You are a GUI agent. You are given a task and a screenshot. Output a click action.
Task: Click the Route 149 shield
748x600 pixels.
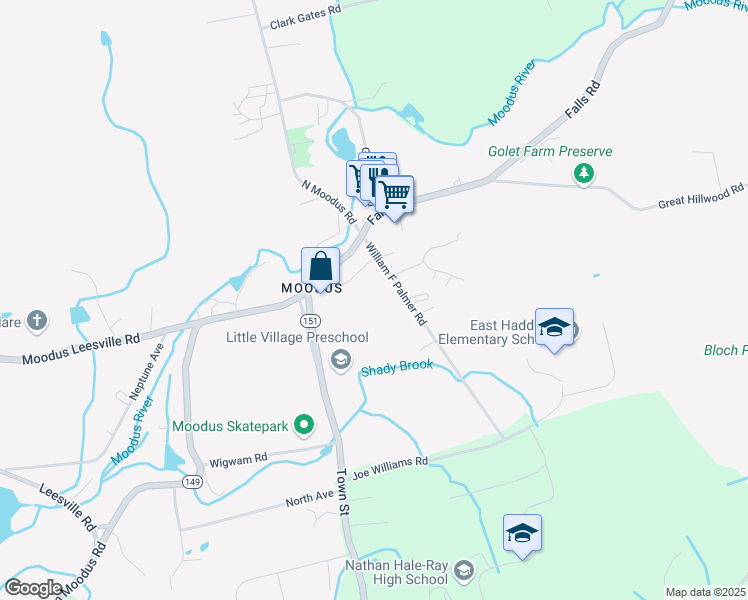[x=192, y=482]
